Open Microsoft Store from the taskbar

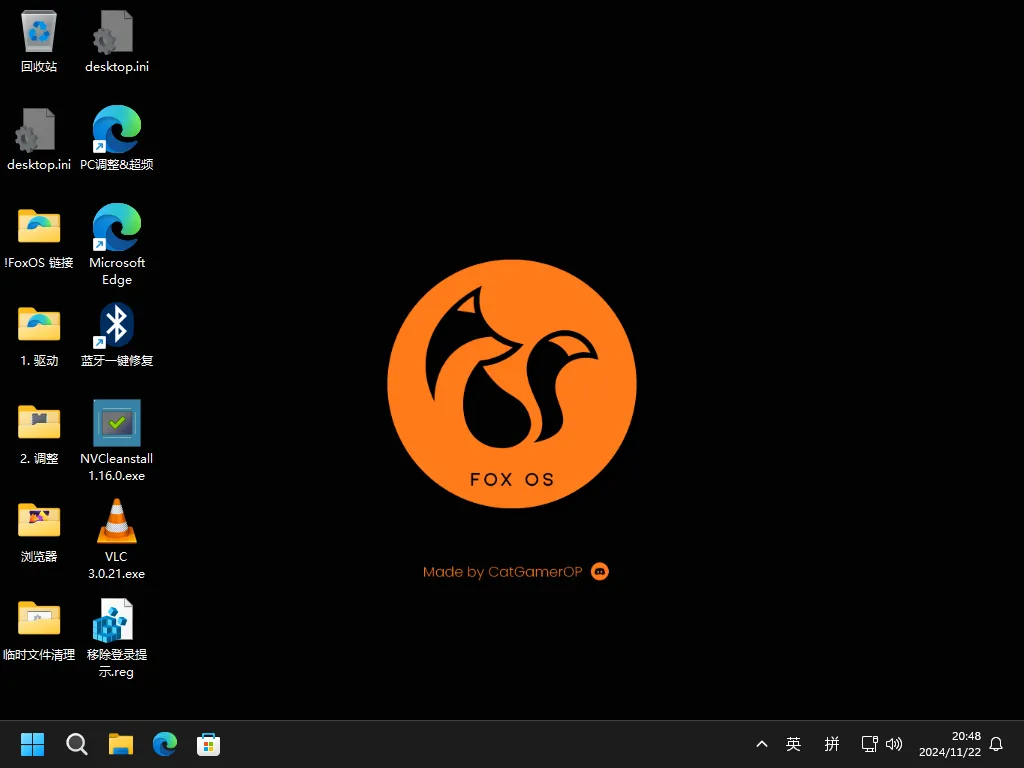pos(208,744)
